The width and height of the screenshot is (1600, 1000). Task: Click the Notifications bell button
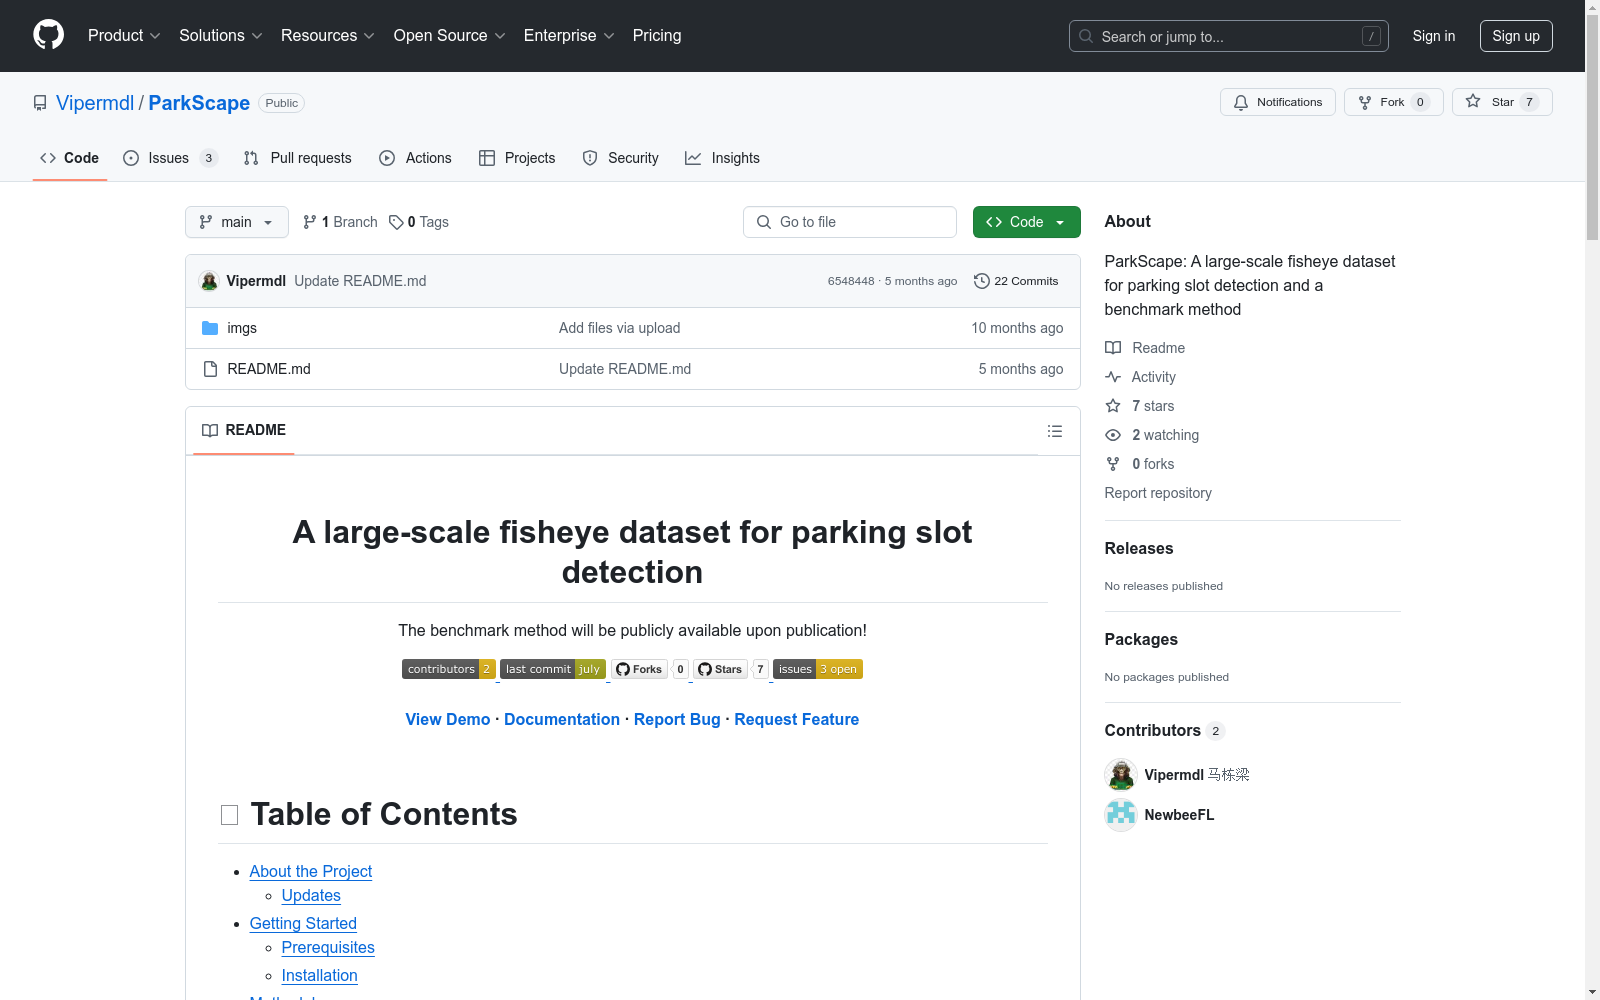pyautogui.click(x=1277, y=102)
